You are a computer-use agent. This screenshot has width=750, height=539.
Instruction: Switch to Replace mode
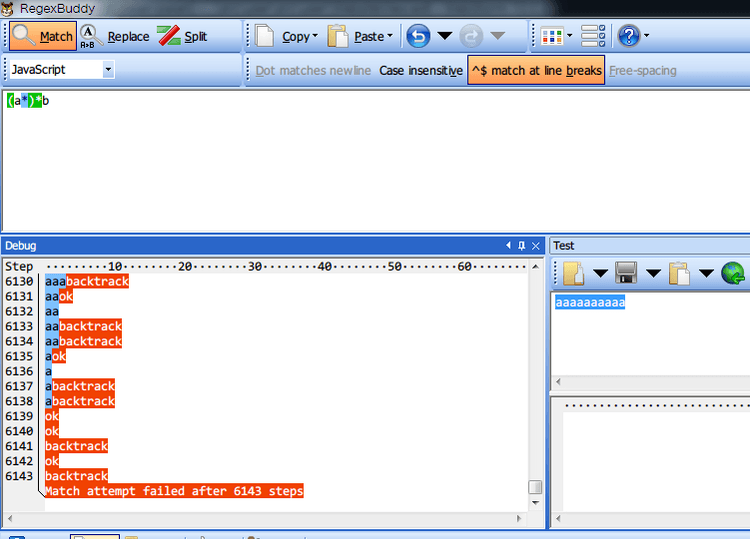115,37
